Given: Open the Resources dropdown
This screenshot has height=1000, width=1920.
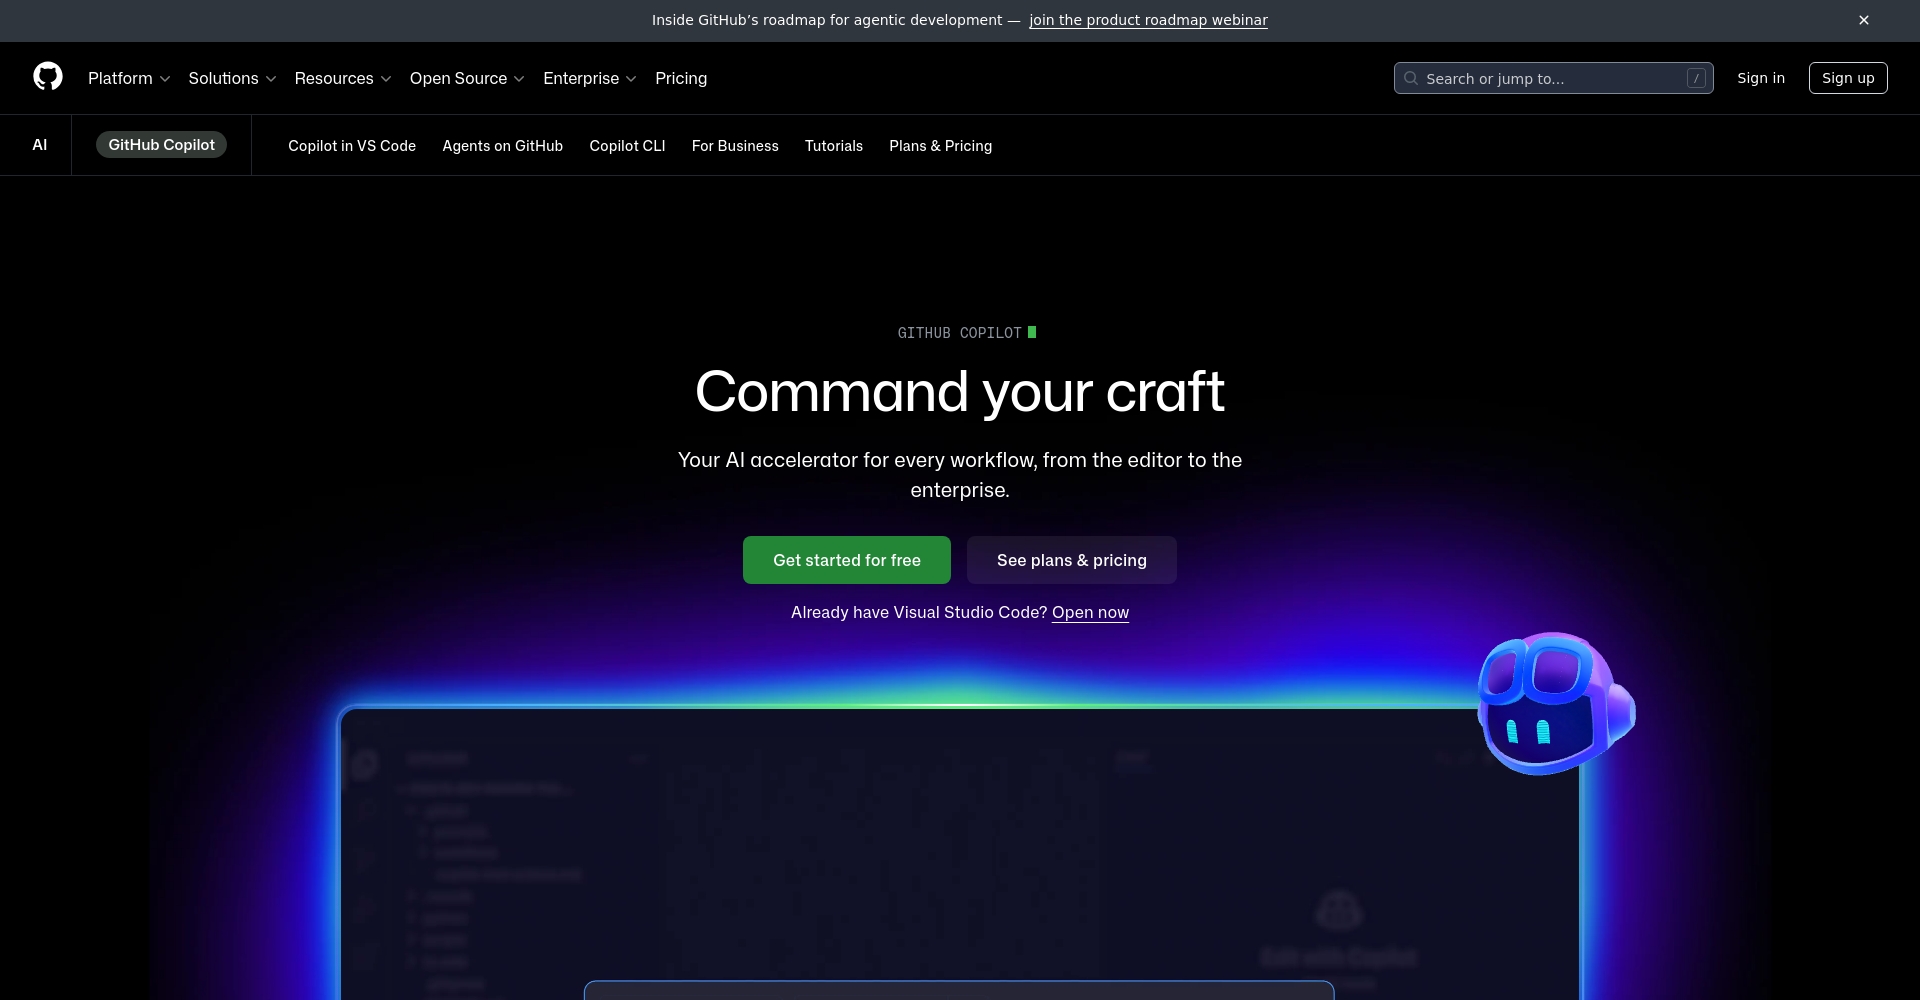Looking at the screenshot, I should click(343, 78).
